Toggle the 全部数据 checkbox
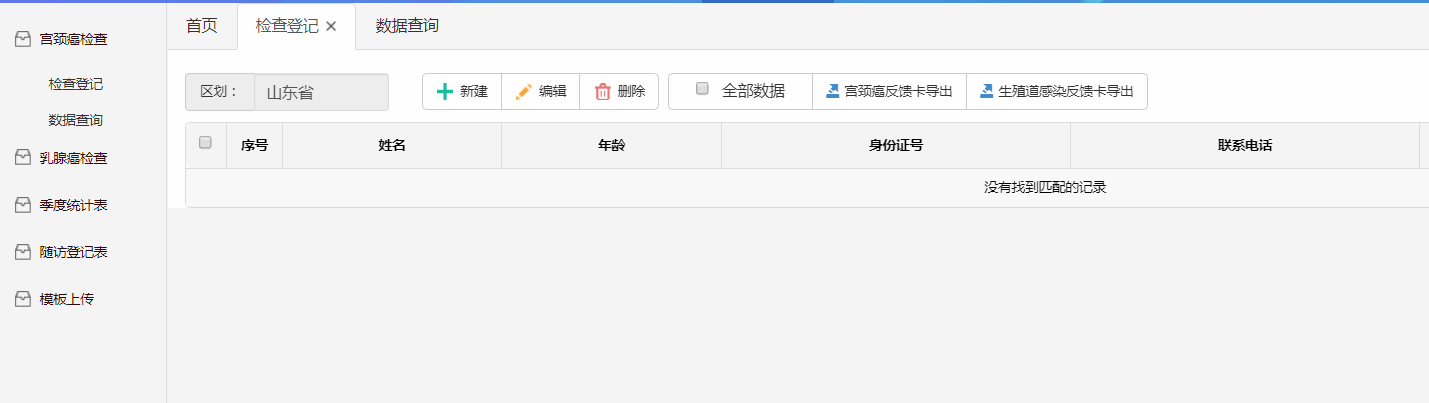 point(702,89)
